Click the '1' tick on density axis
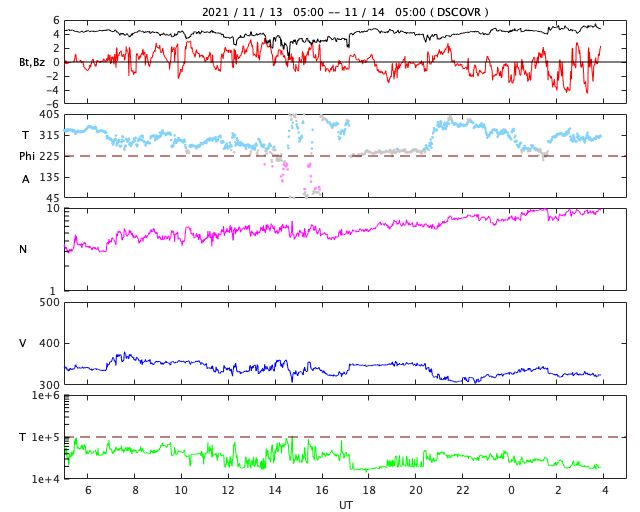Viewport: 640px width, 512px height. 53,291
